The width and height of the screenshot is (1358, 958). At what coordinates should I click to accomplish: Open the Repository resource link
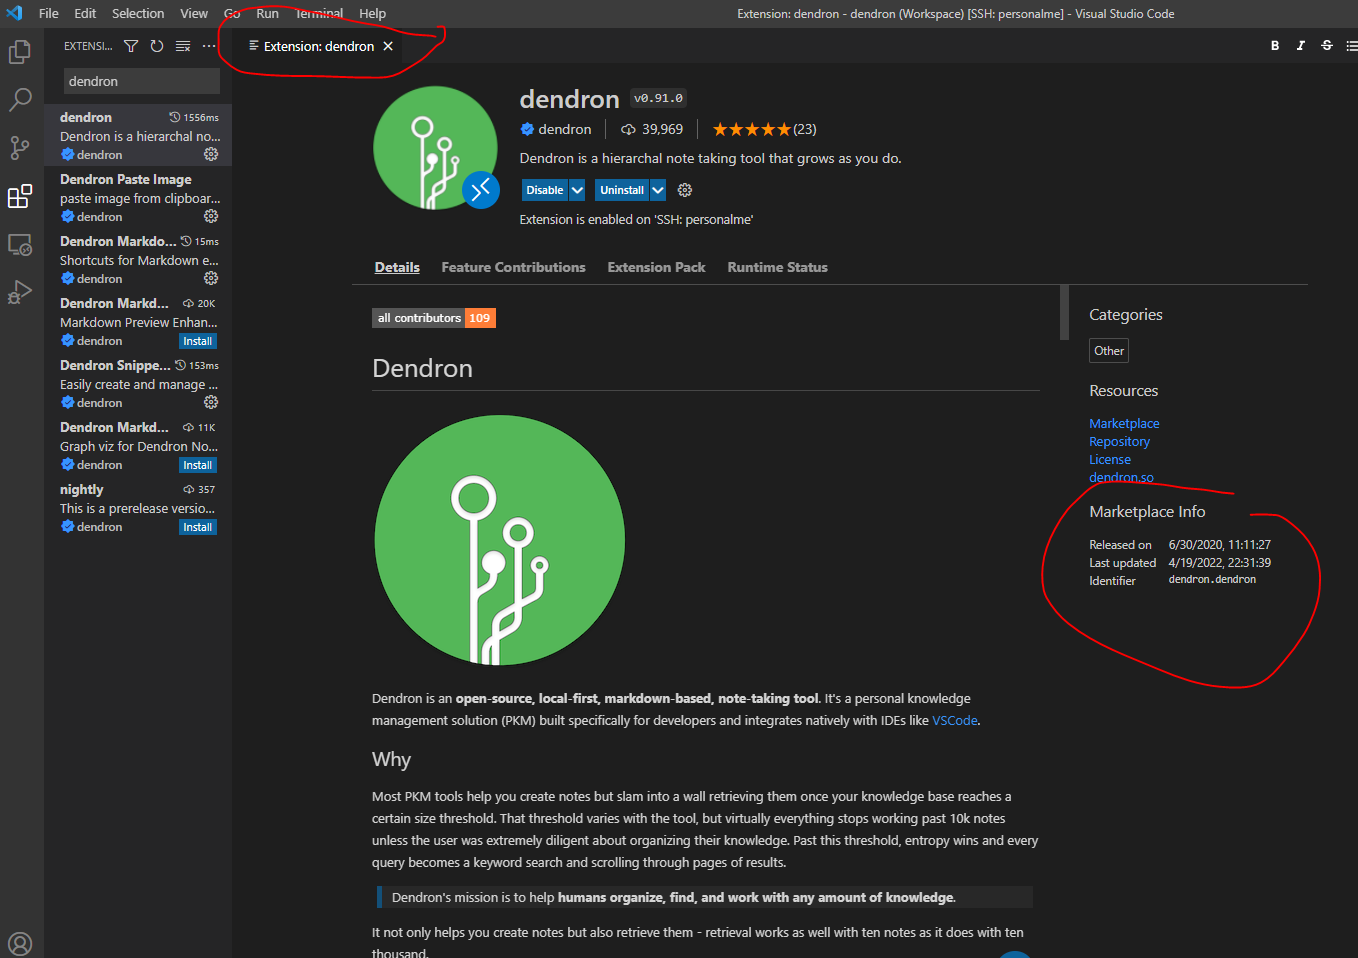click(1119, 441)
